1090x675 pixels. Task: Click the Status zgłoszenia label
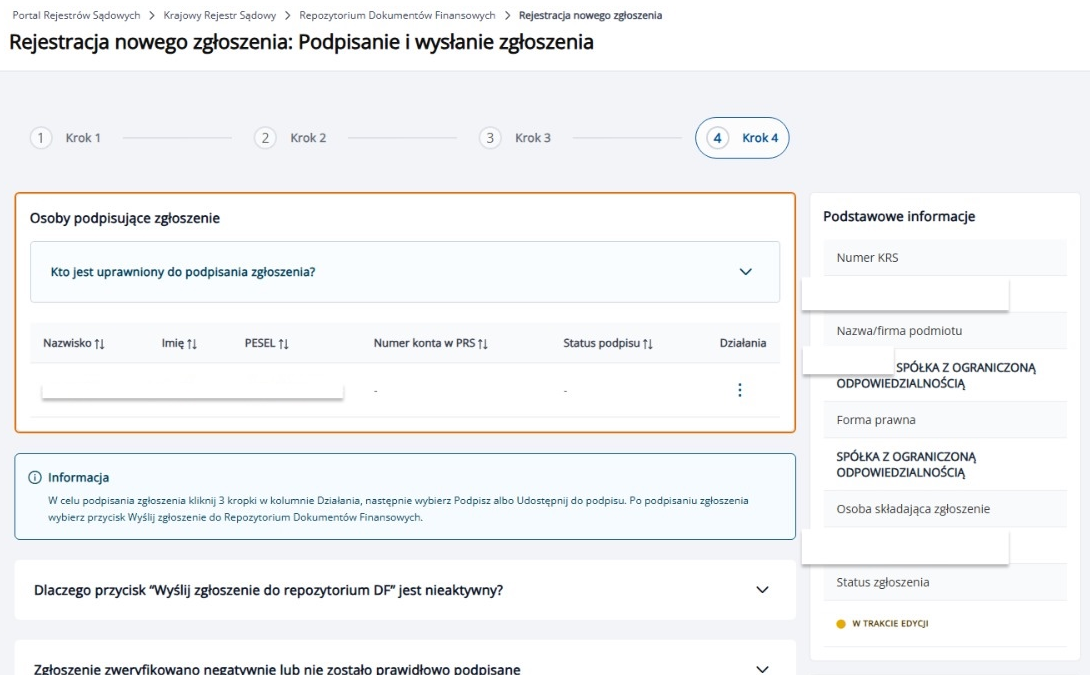883,583
